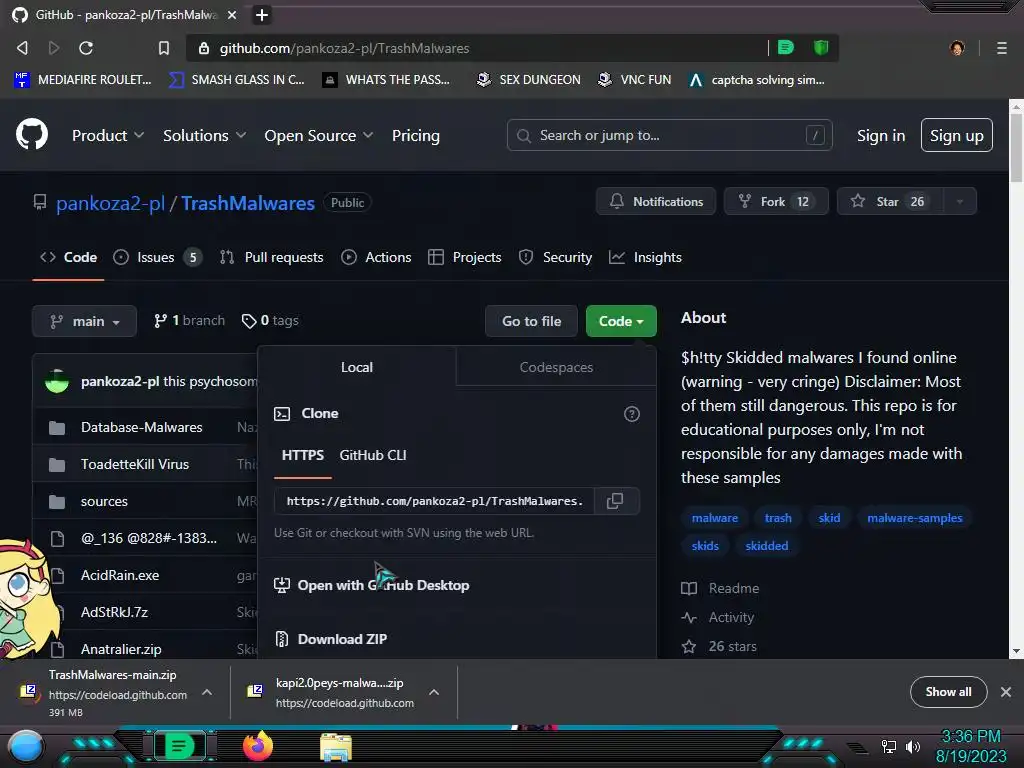
Task: Expand TrashMalwares-main.zip download options
Action: [x=206, y=692]
